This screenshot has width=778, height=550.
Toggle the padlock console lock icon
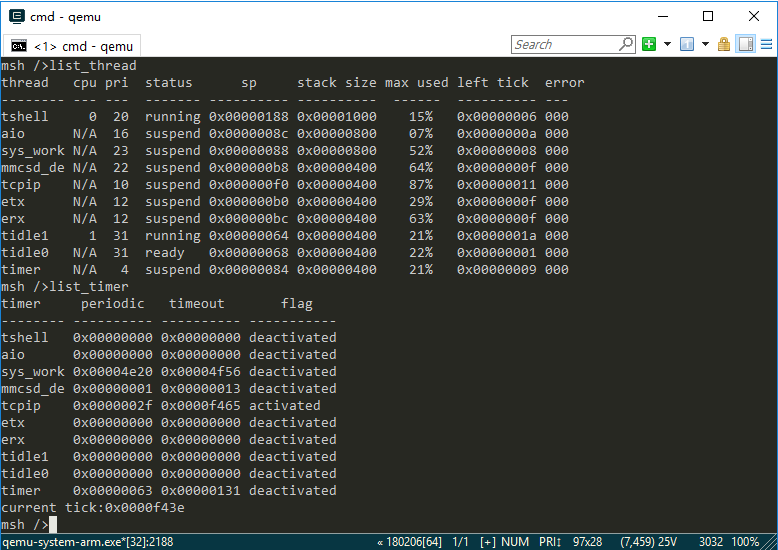(725, 44)
